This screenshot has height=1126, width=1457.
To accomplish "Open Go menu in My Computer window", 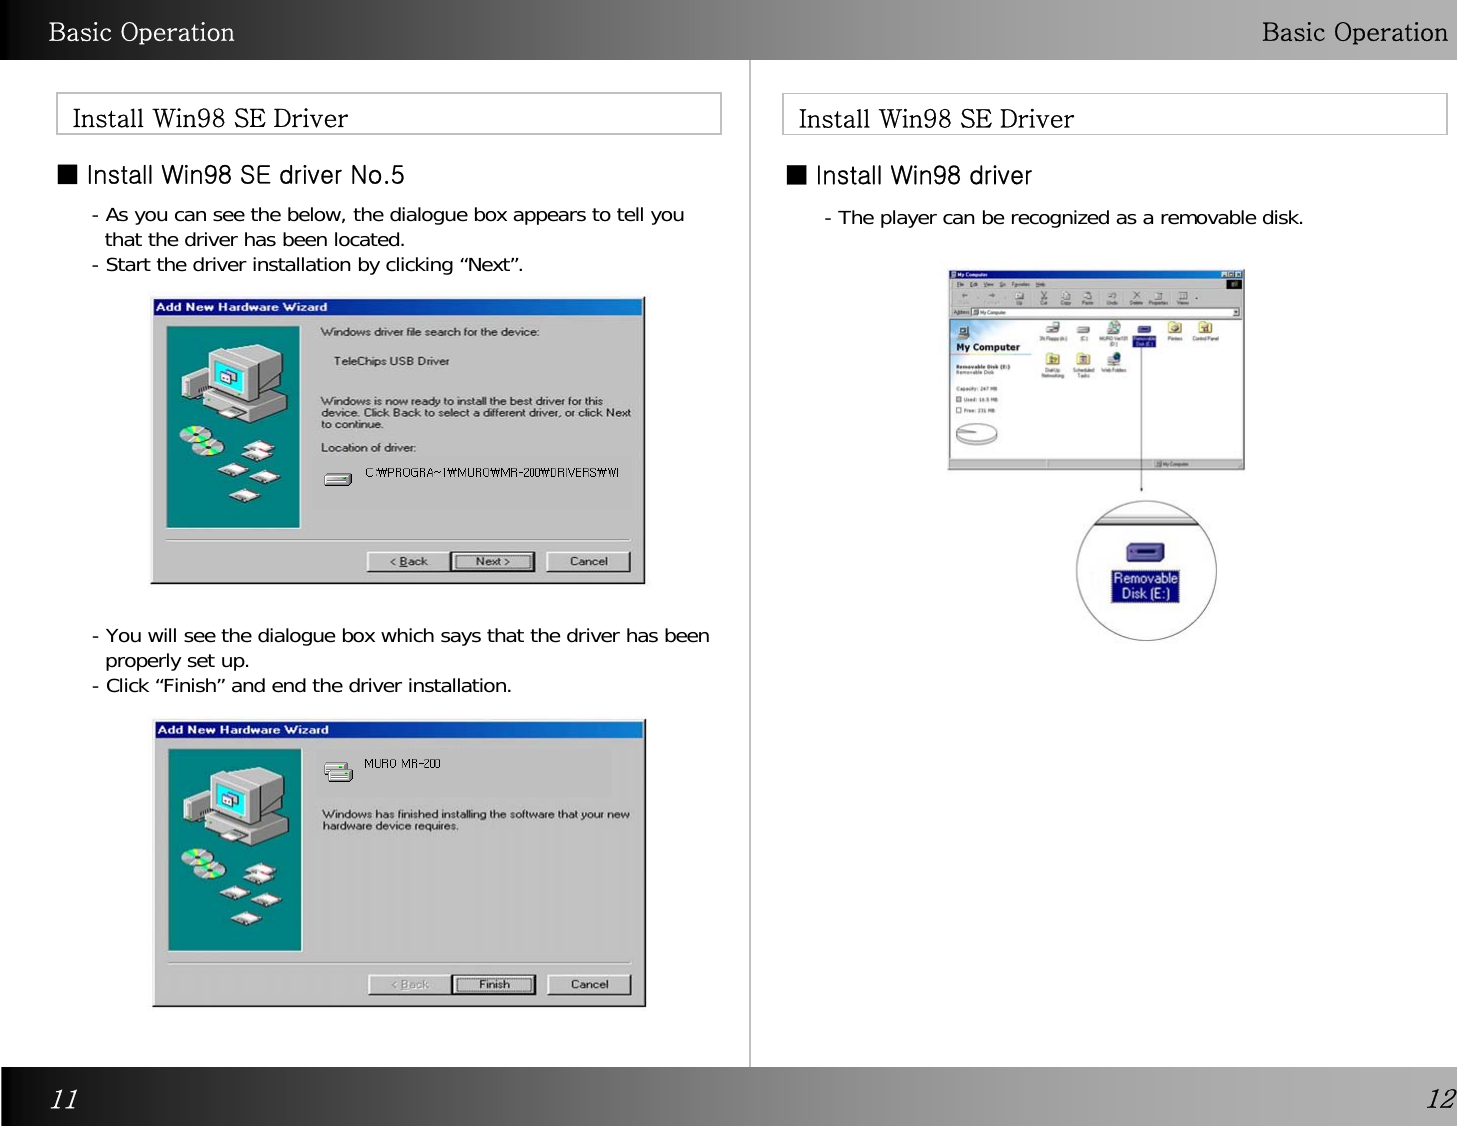I will (1003, 284).
